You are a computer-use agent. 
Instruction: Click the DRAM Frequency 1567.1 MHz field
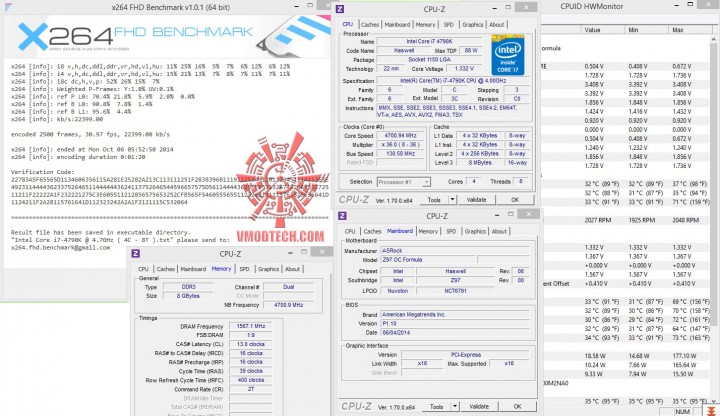(251, 326)
